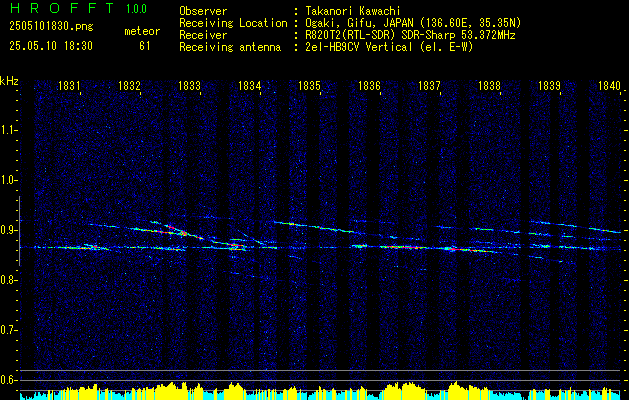Click the meteor label
The image size is (629, 400).
coord(142,31)
